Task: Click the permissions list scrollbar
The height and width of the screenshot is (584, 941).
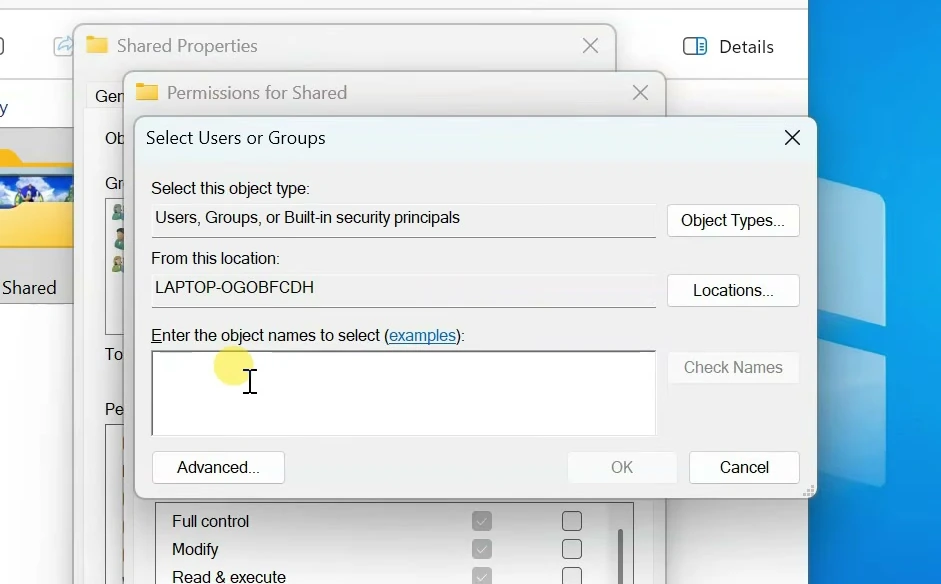Action: pos(621,555)
